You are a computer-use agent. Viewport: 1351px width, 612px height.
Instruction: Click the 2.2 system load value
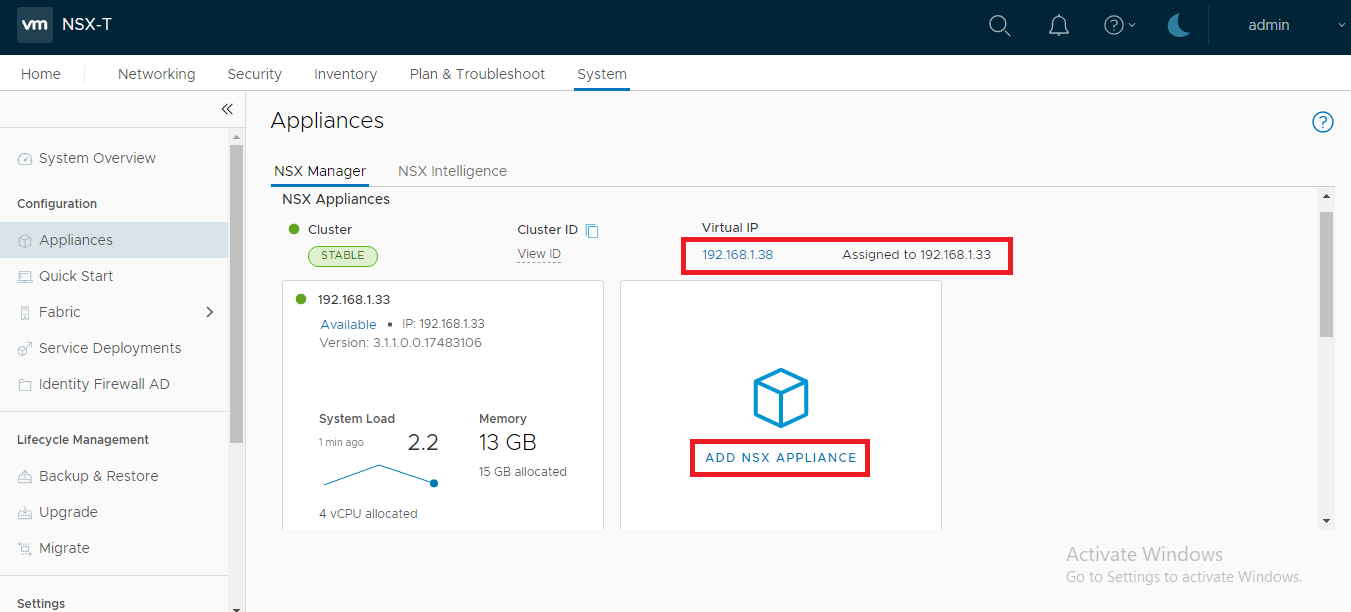tap(422, 442)
